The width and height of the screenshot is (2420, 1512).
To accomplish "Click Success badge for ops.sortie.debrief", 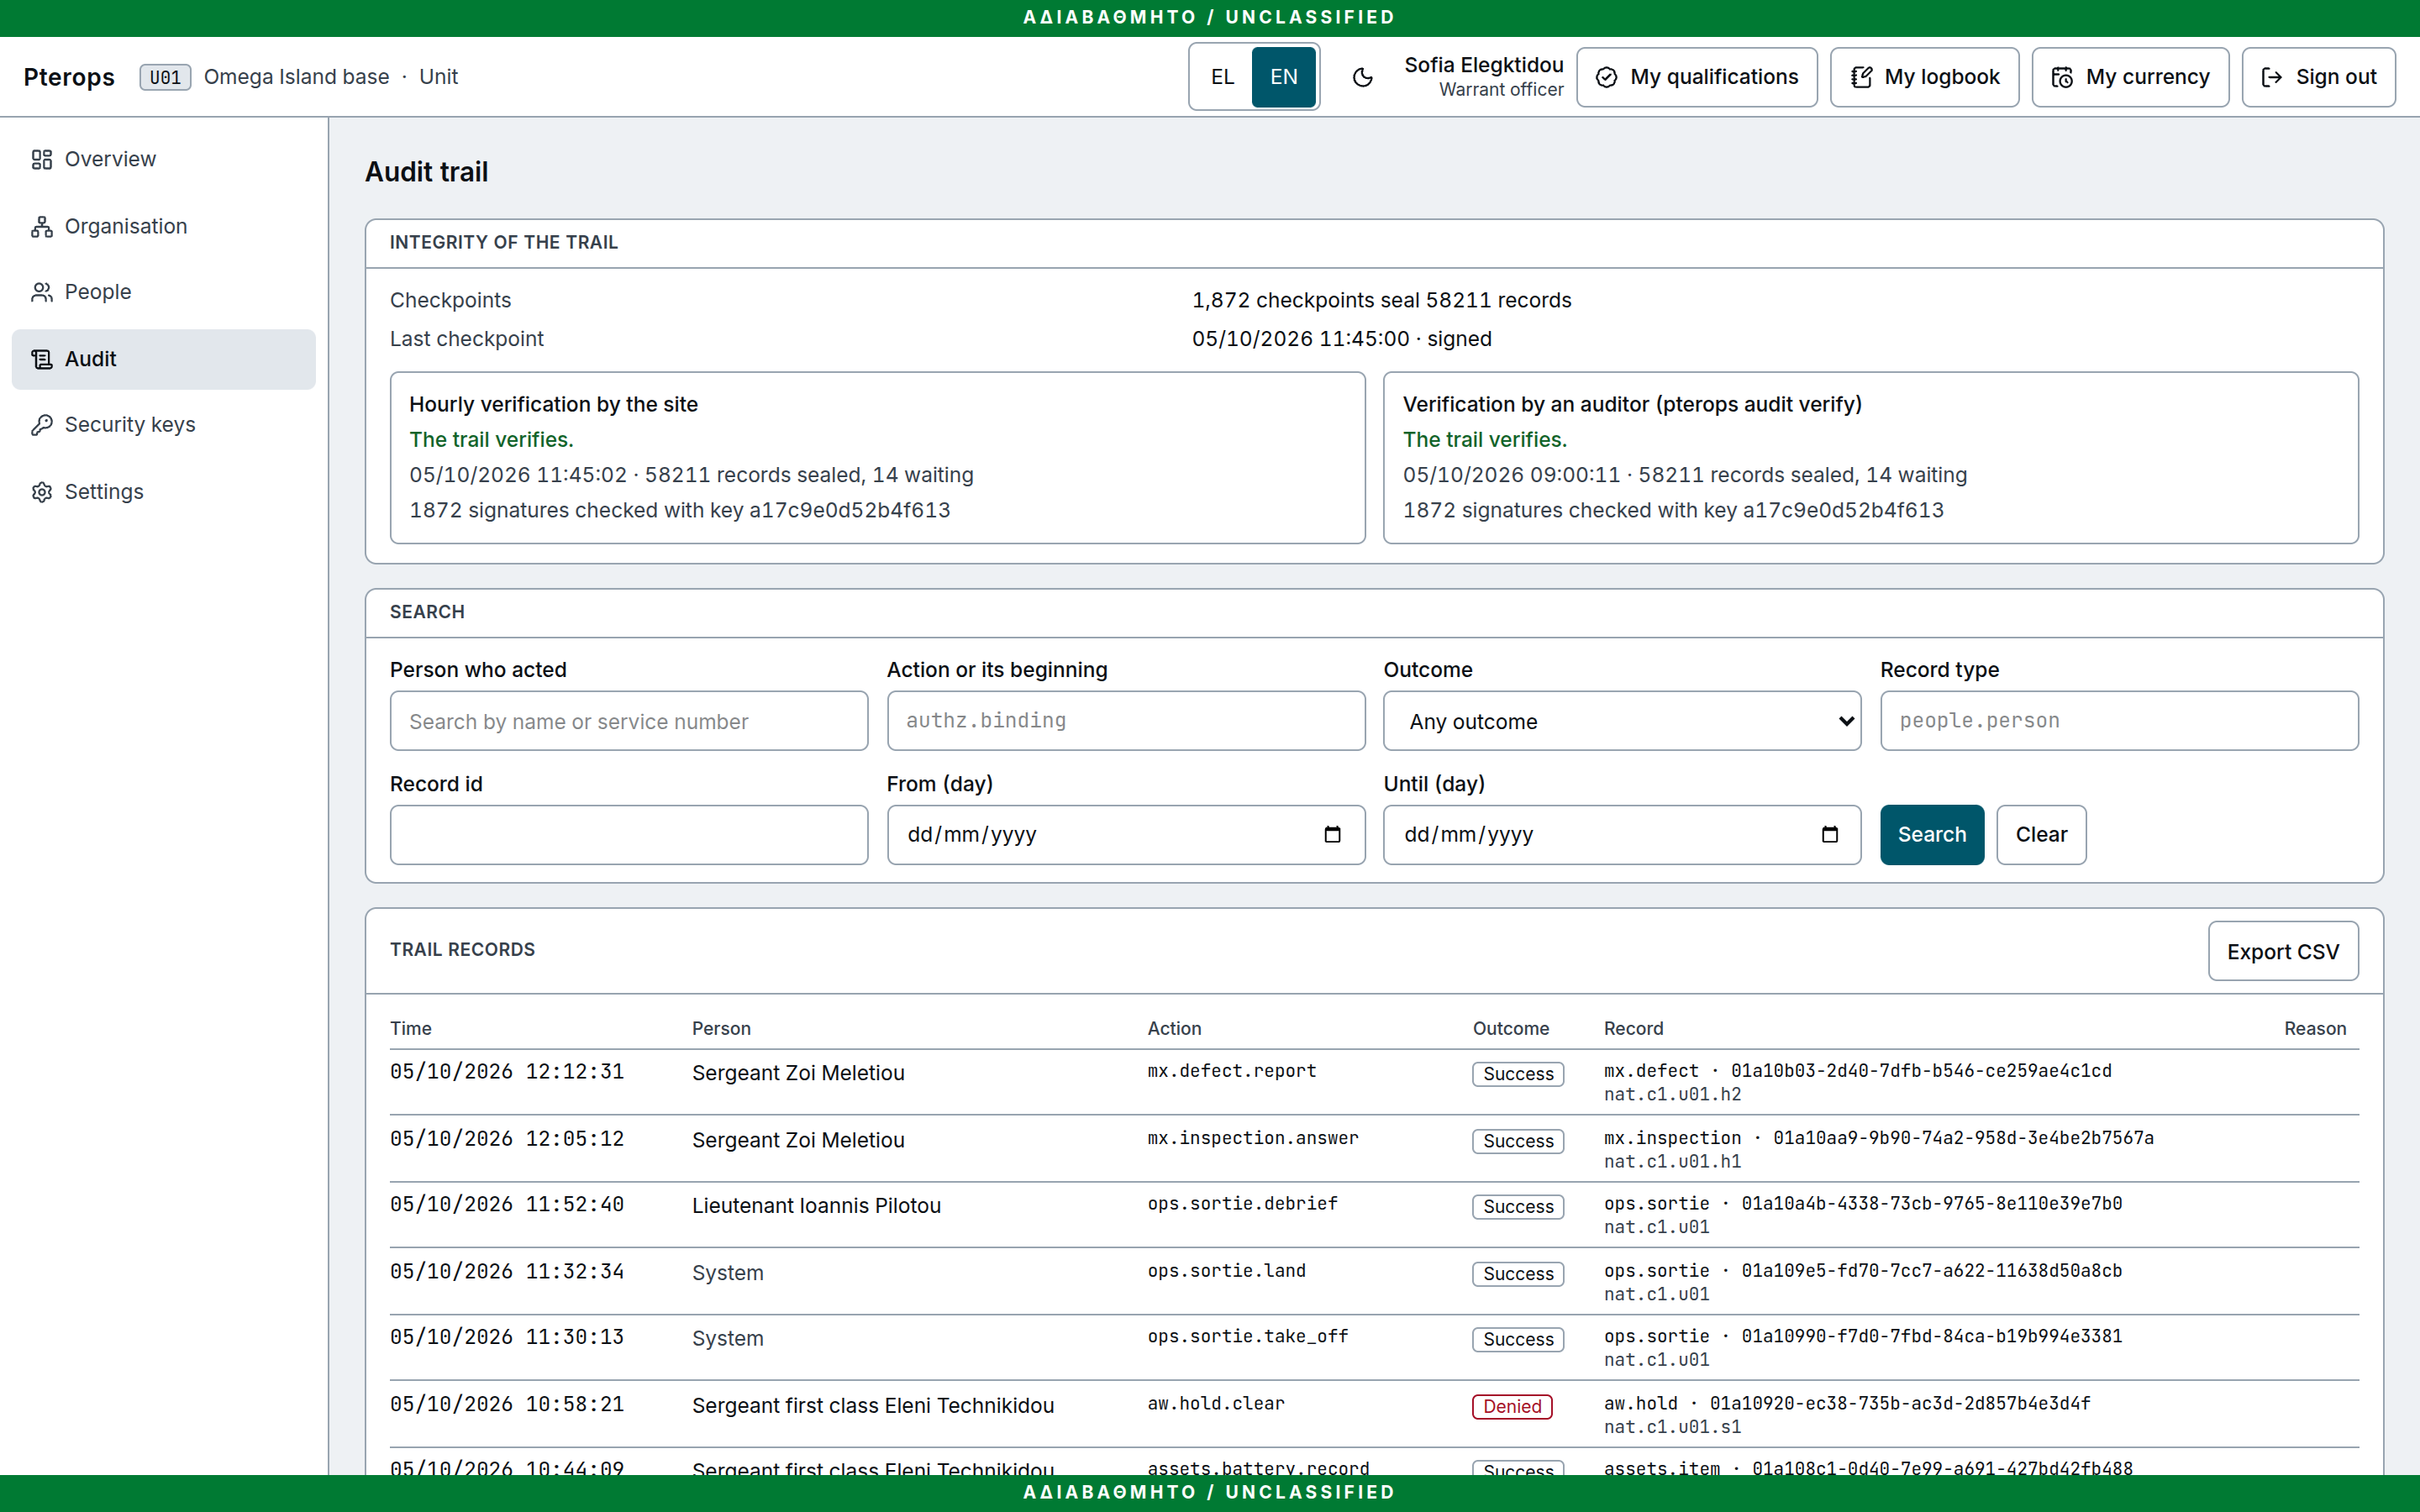I will click(1518, 1206).
